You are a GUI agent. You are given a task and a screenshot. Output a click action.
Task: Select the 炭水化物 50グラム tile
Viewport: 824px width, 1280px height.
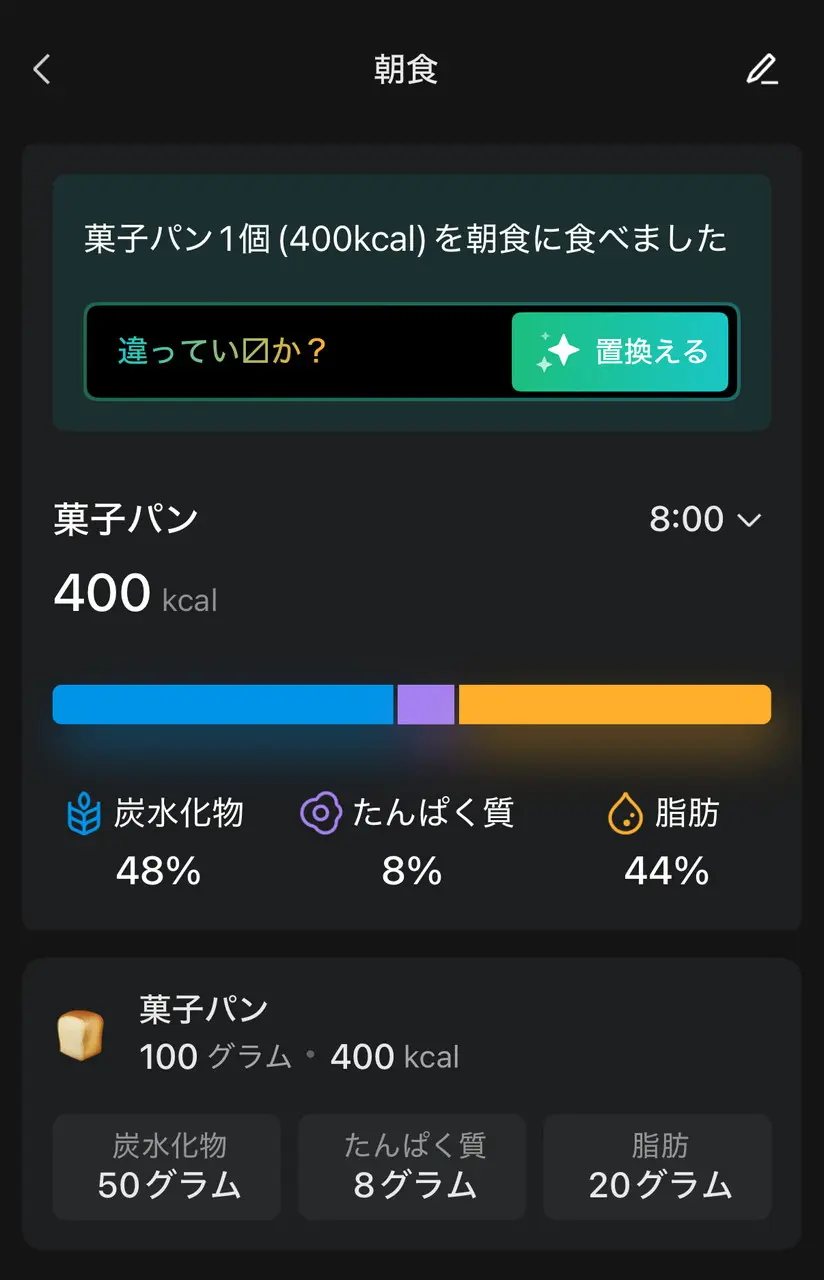click(167, 1167)
